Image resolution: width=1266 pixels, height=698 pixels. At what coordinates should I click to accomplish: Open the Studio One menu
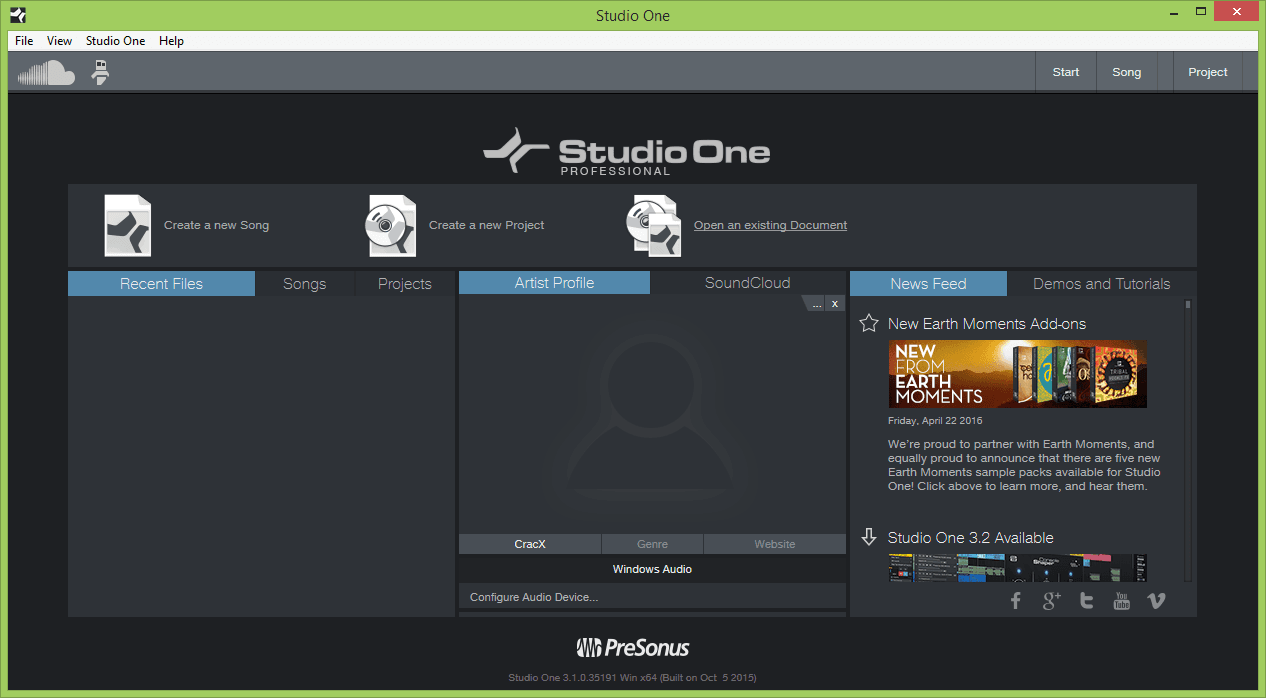(115, 40)
